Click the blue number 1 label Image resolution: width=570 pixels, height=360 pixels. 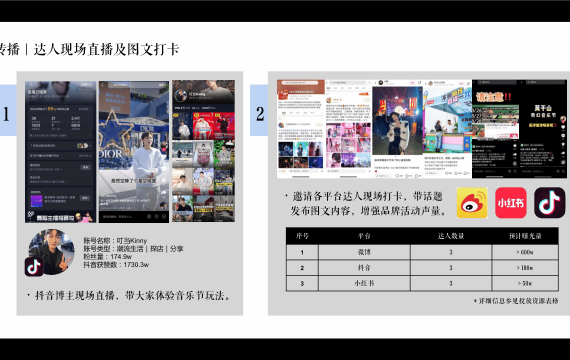(x=8, y=110)
